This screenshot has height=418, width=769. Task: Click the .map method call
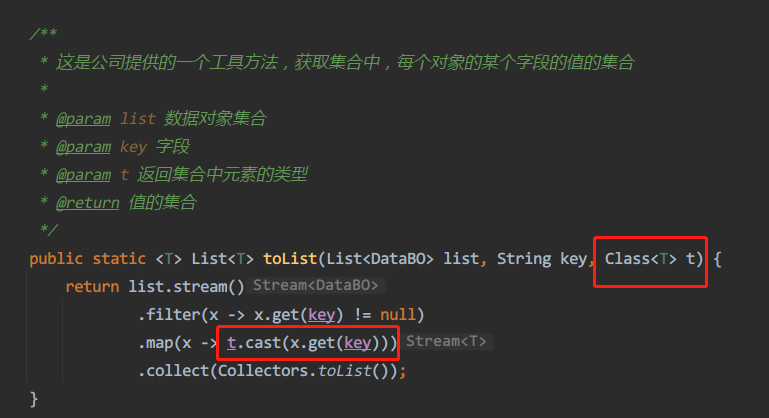coord(159,343)
